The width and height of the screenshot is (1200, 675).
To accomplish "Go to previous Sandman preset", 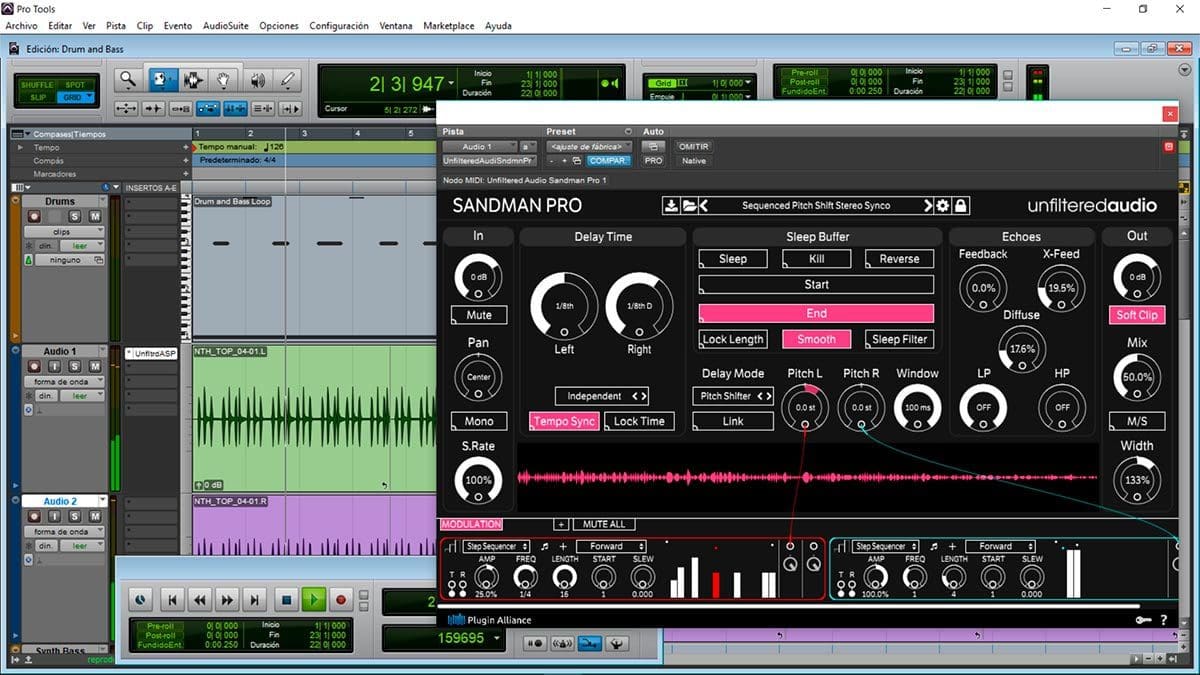I will pos(703,206).
